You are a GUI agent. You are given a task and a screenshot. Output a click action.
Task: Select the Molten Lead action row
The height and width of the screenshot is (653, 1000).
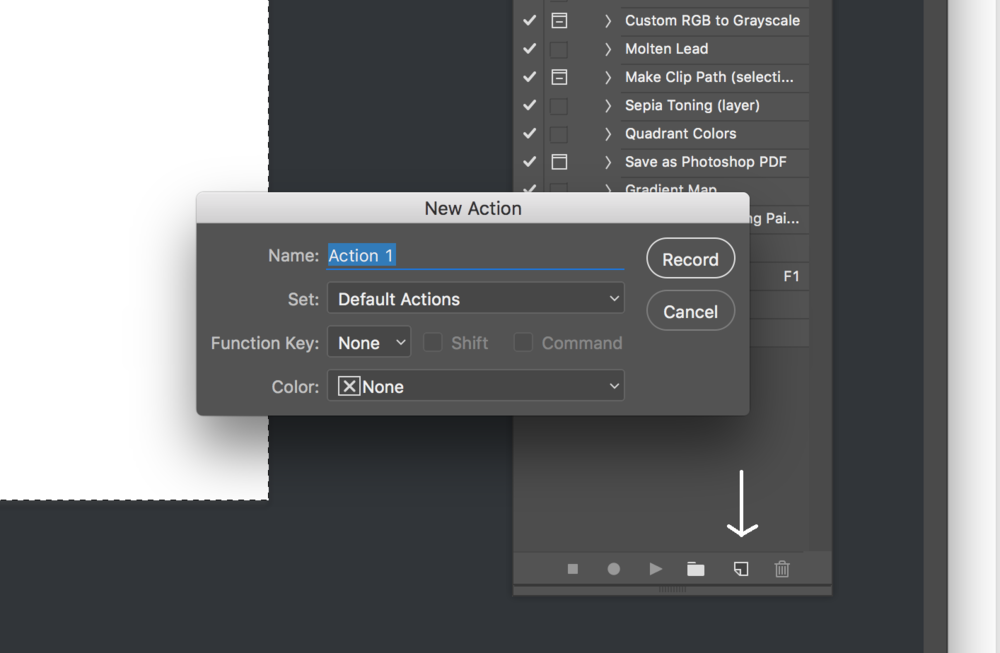[x=700, y=49]
